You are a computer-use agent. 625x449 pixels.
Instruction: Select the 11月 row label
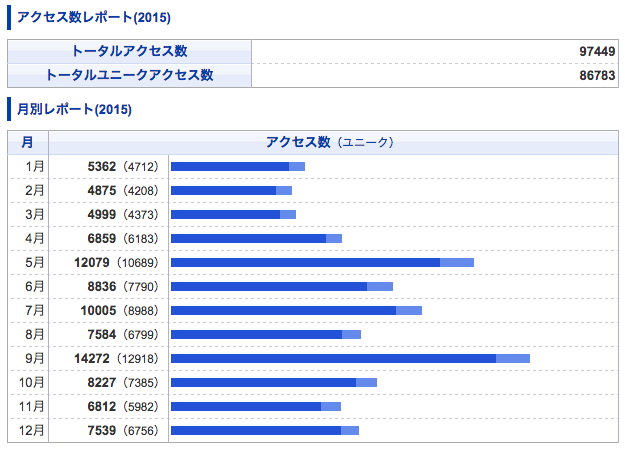[31, 406]
